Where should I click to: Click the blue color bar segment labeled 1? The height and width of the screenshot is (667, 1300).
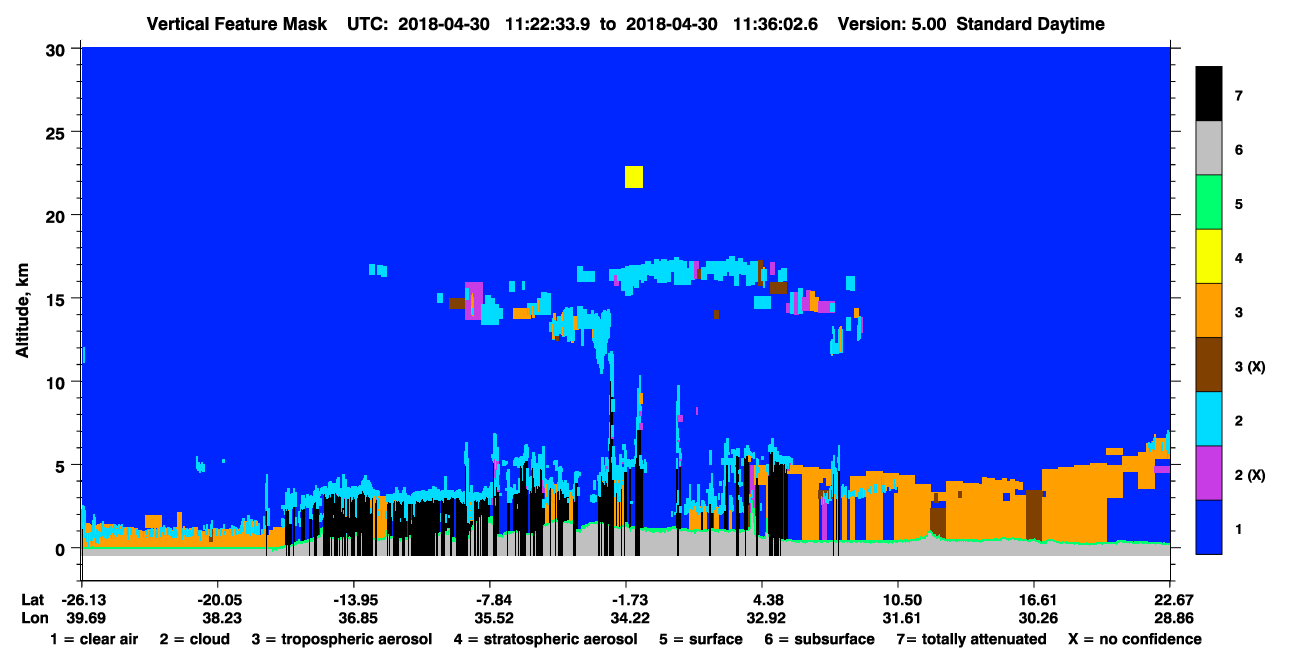[x=1209, y=526]
